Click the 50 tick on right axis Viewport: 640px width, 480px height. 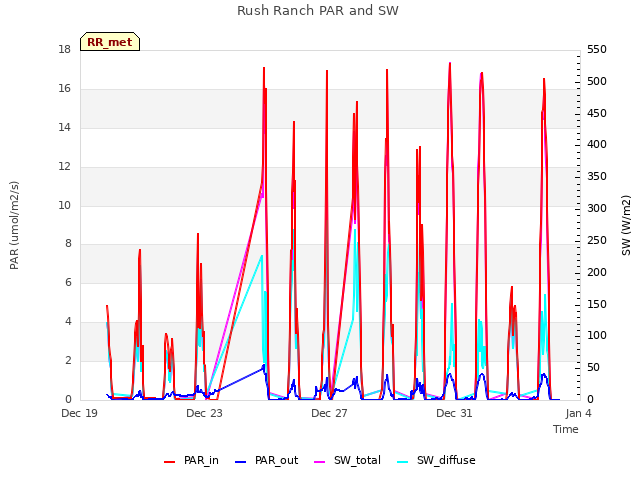pos(593,368)
